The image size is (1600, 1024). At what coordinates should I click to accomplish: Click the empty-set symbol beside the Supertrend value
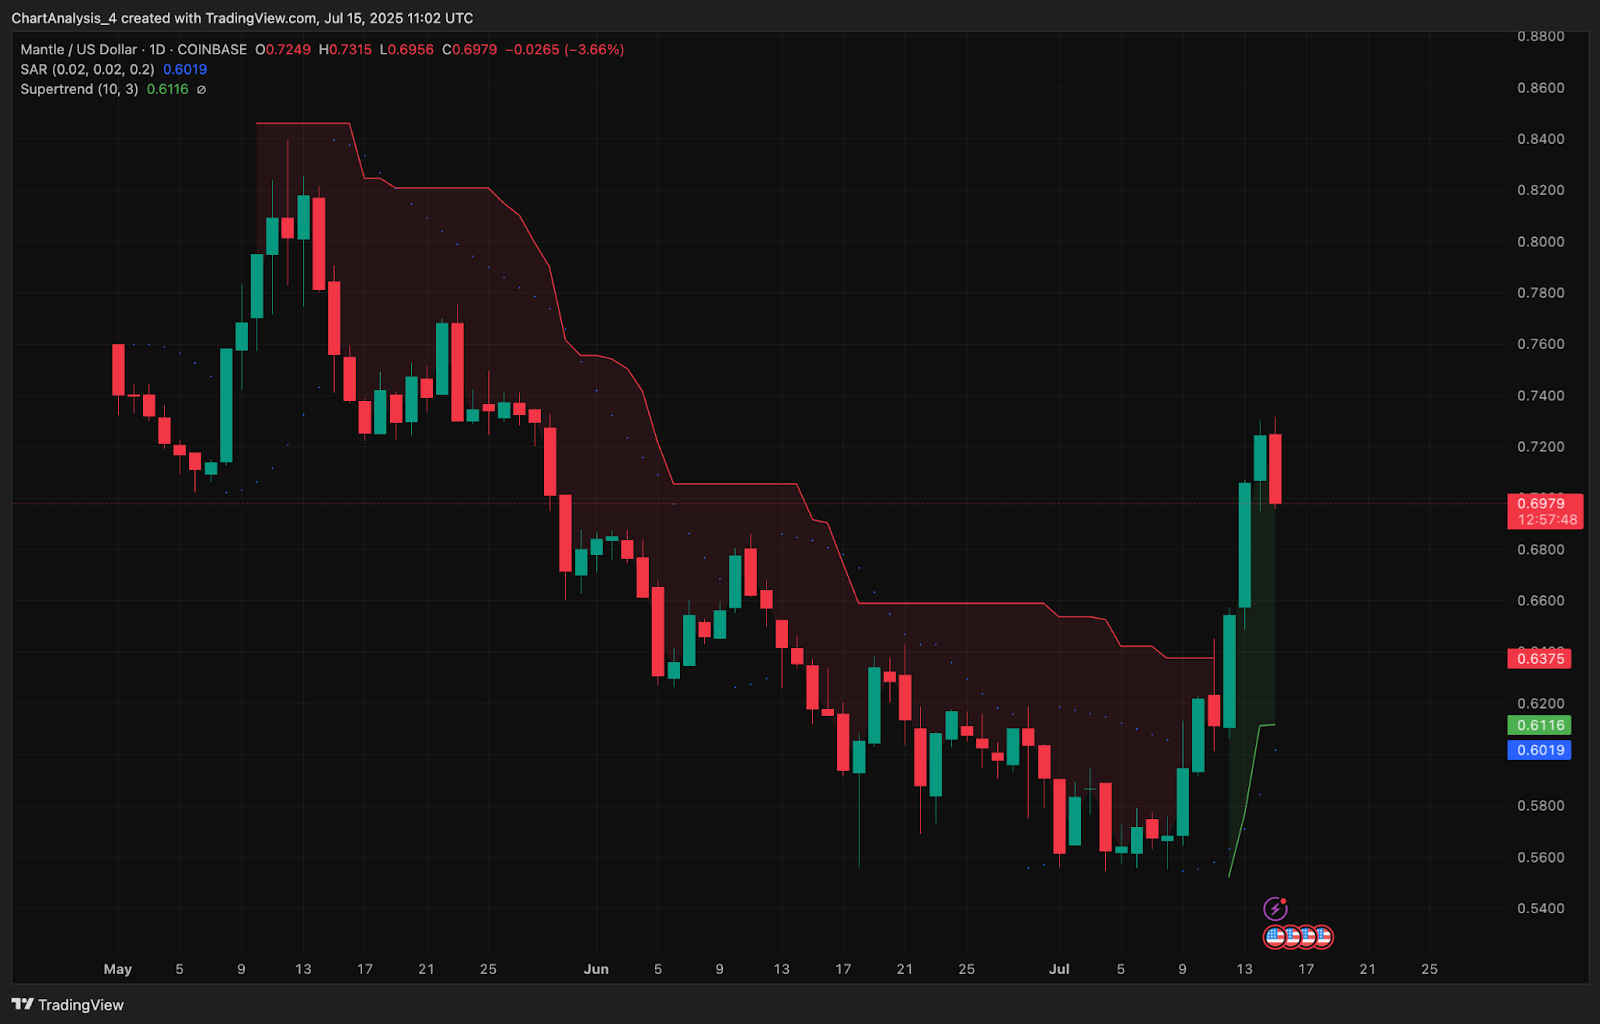click(x=201, y=89)
